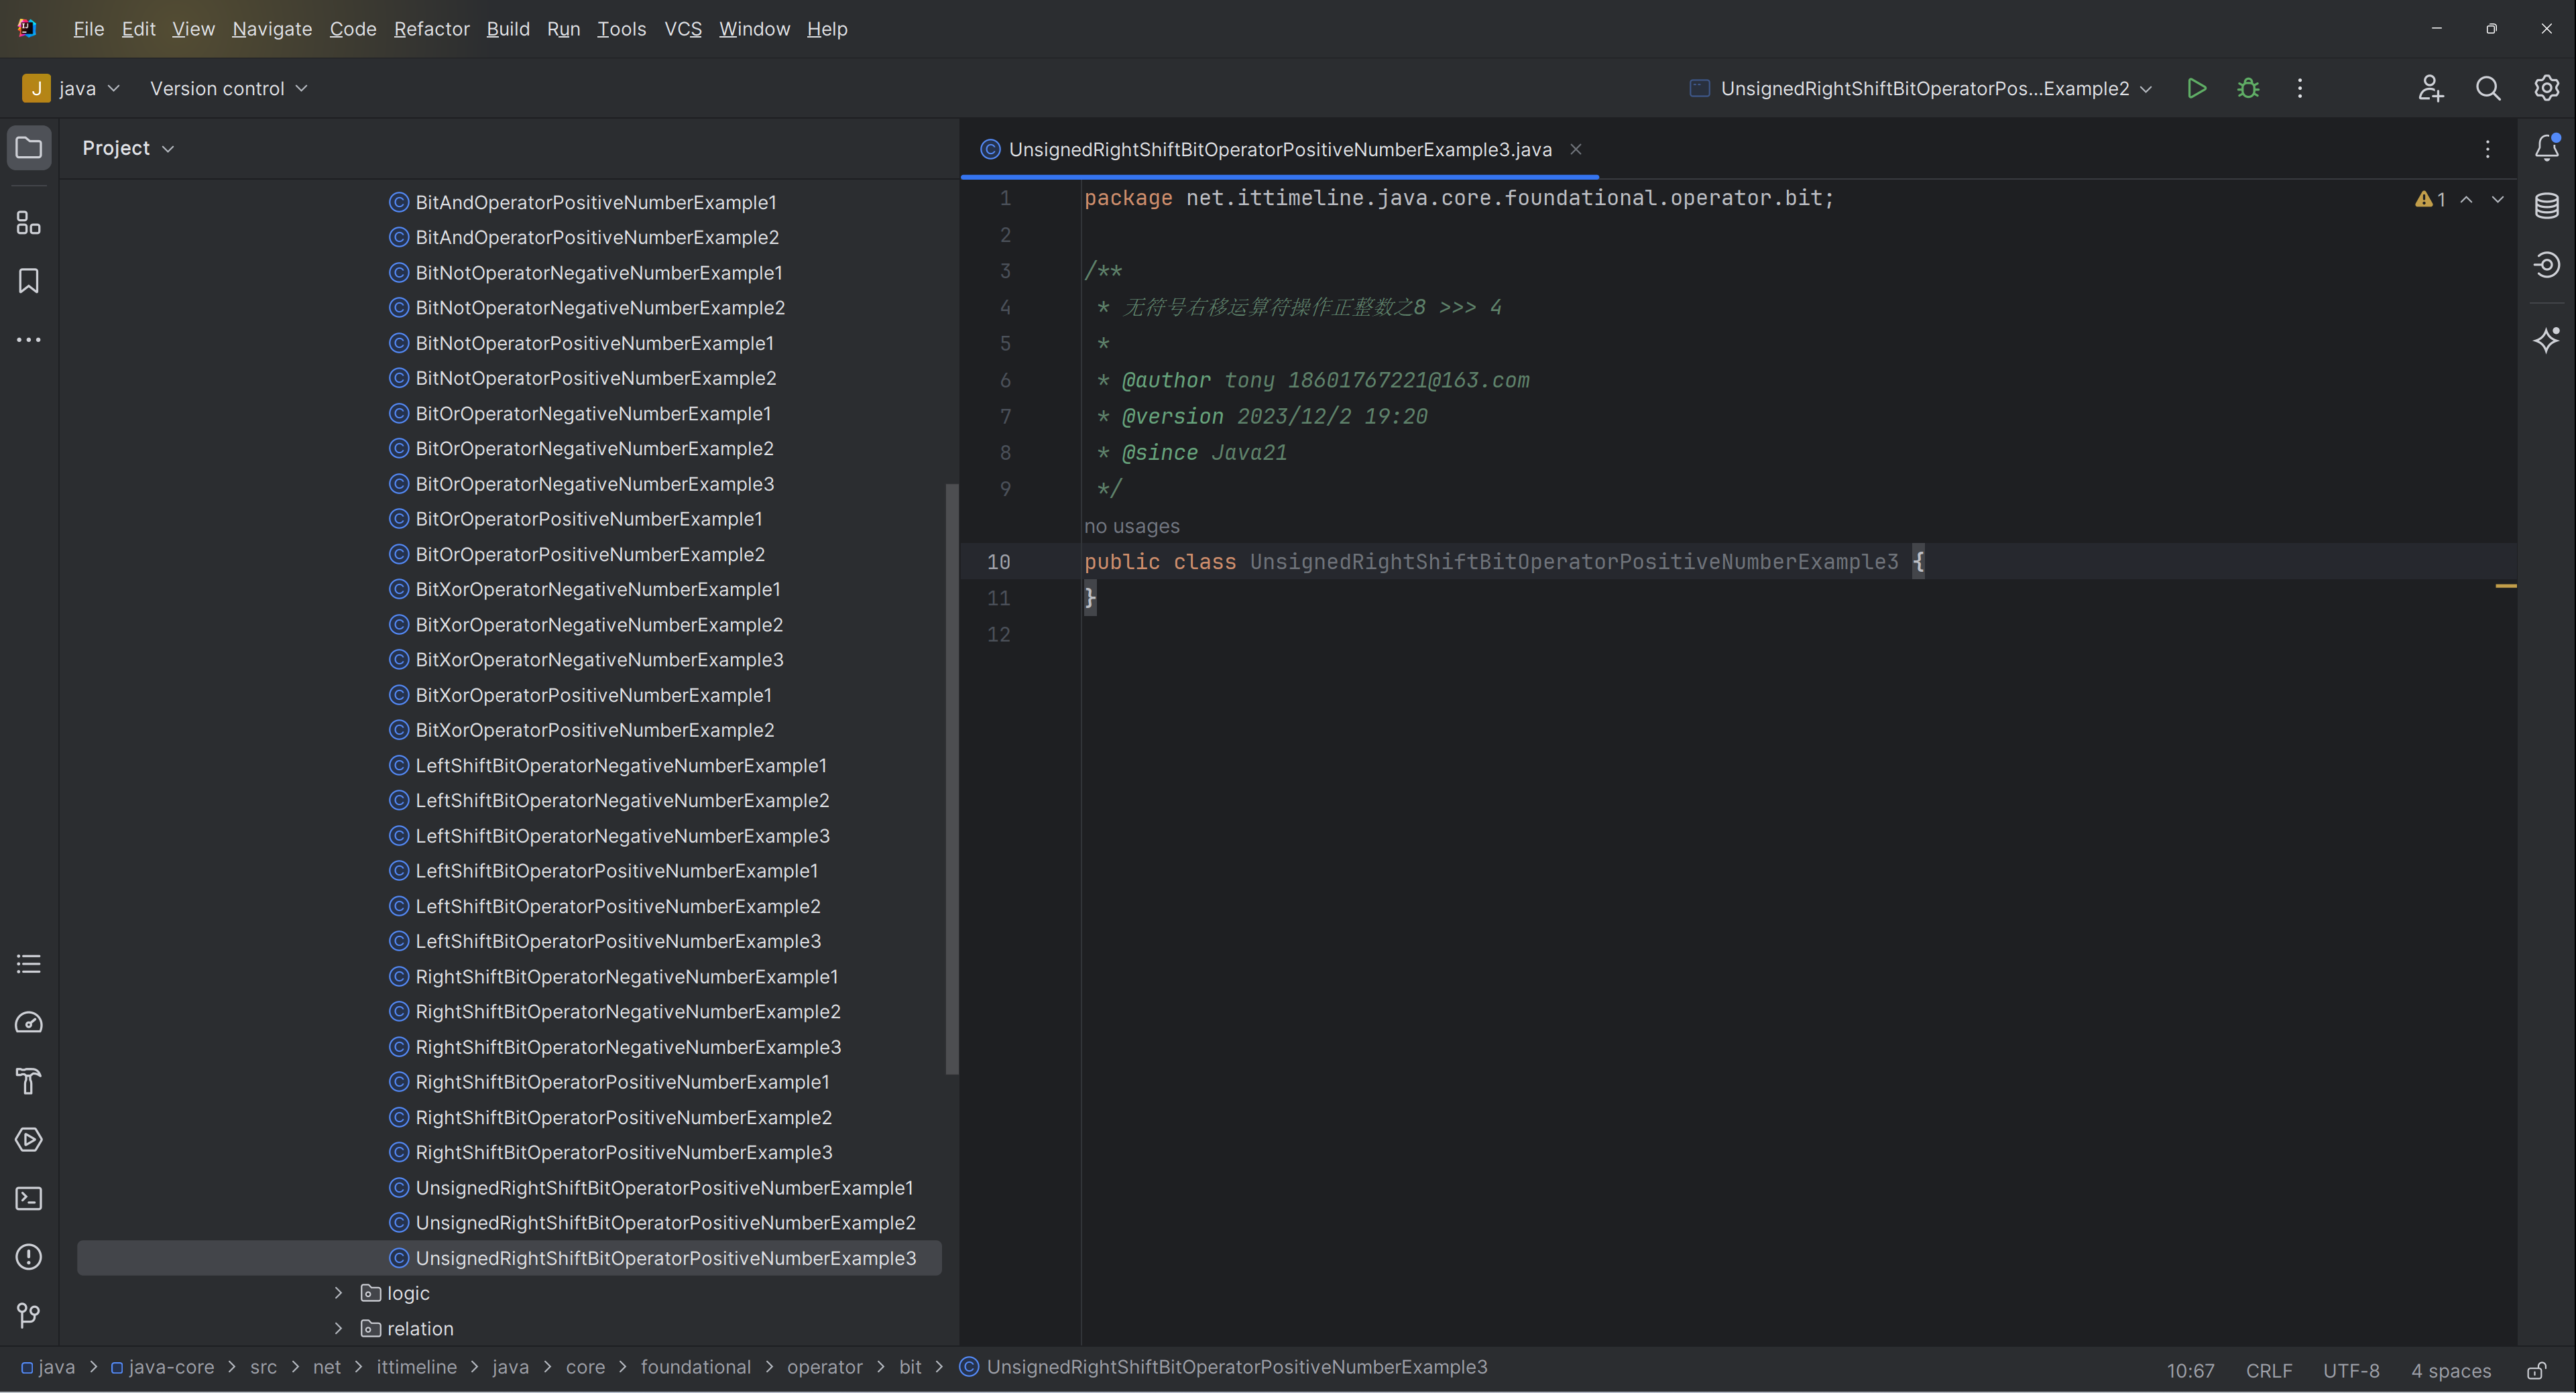Image resolution: width=2576 pixels, height=1393 pixels.
Task: Open the Terminal tool window icon
Action: click(x=29, y=1198)
